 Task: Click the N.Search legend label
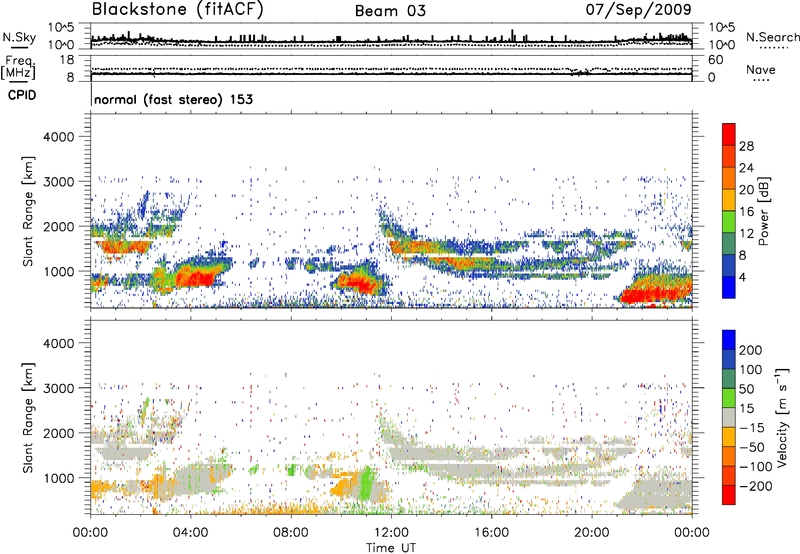(772, 37)
